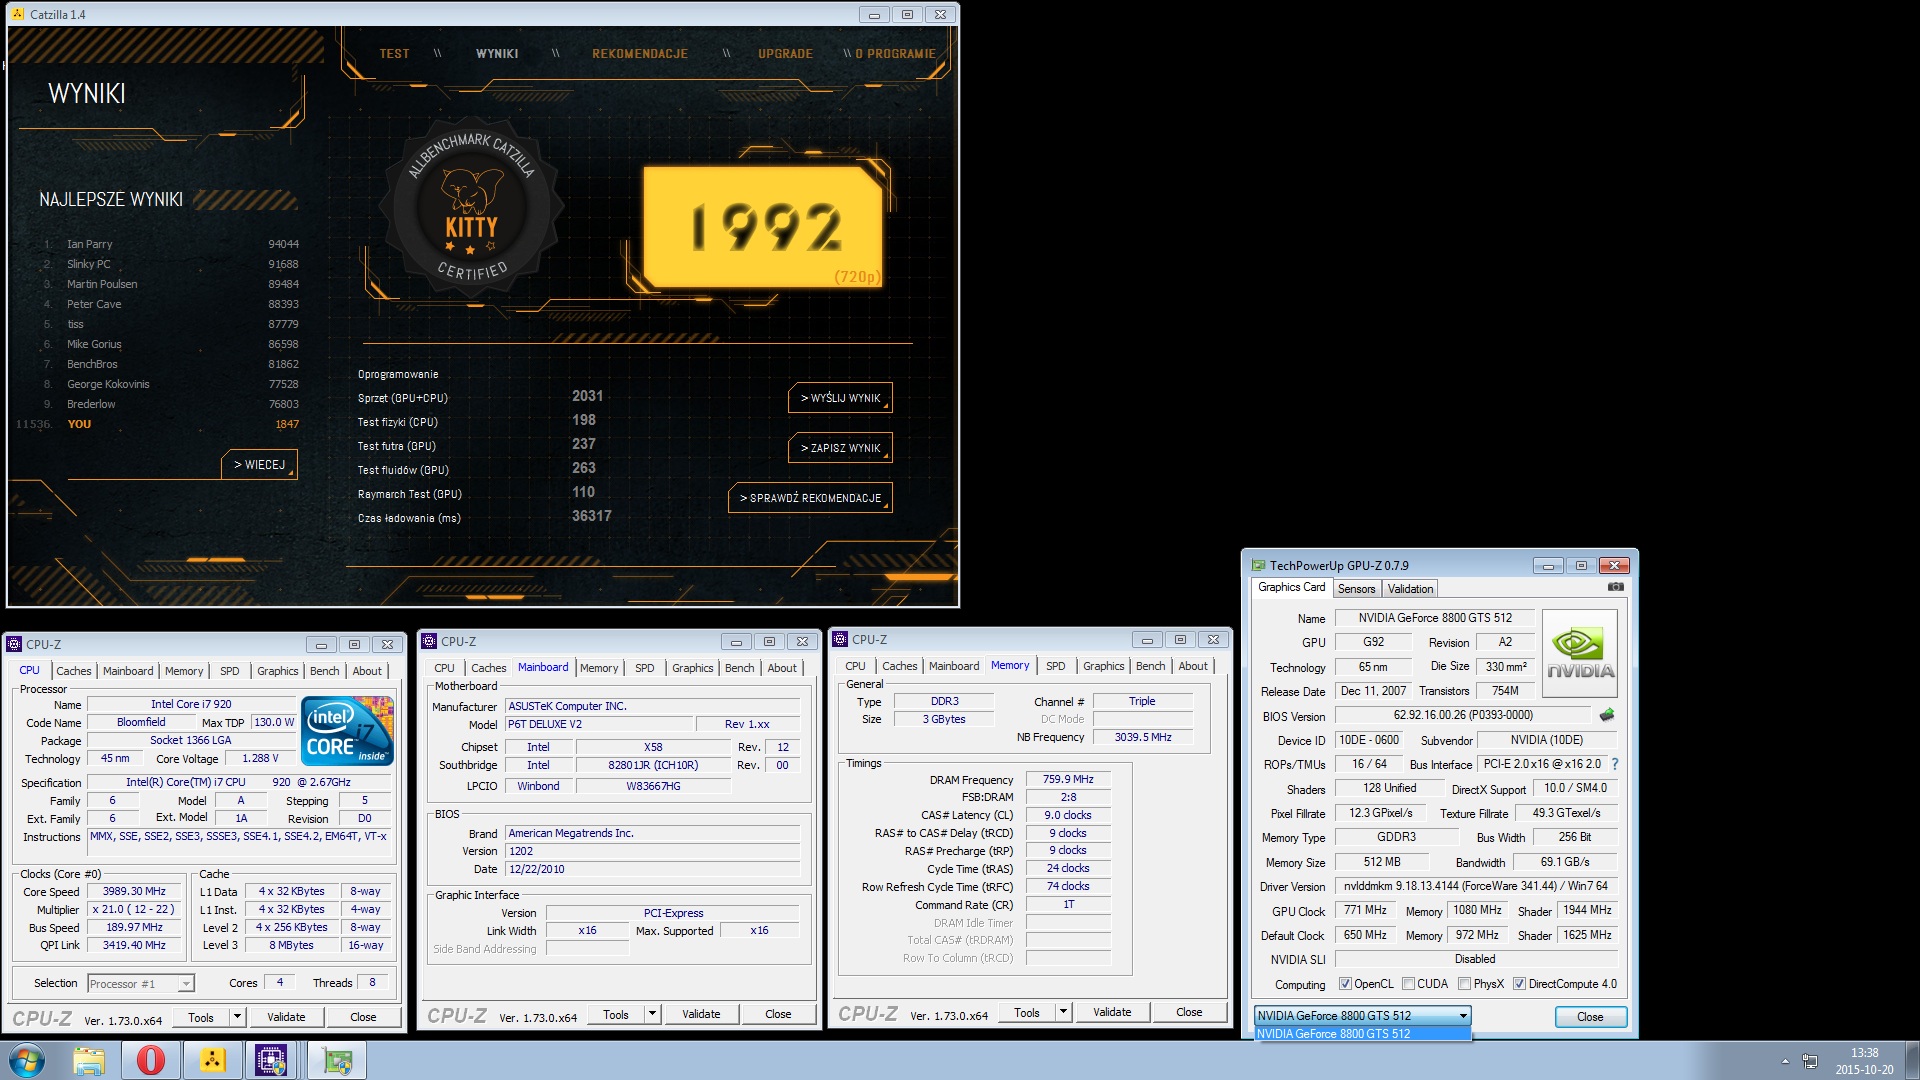Click the 1992 score panel in Catzilla
Screen dimensions: 1920x1080
(764, 227)
